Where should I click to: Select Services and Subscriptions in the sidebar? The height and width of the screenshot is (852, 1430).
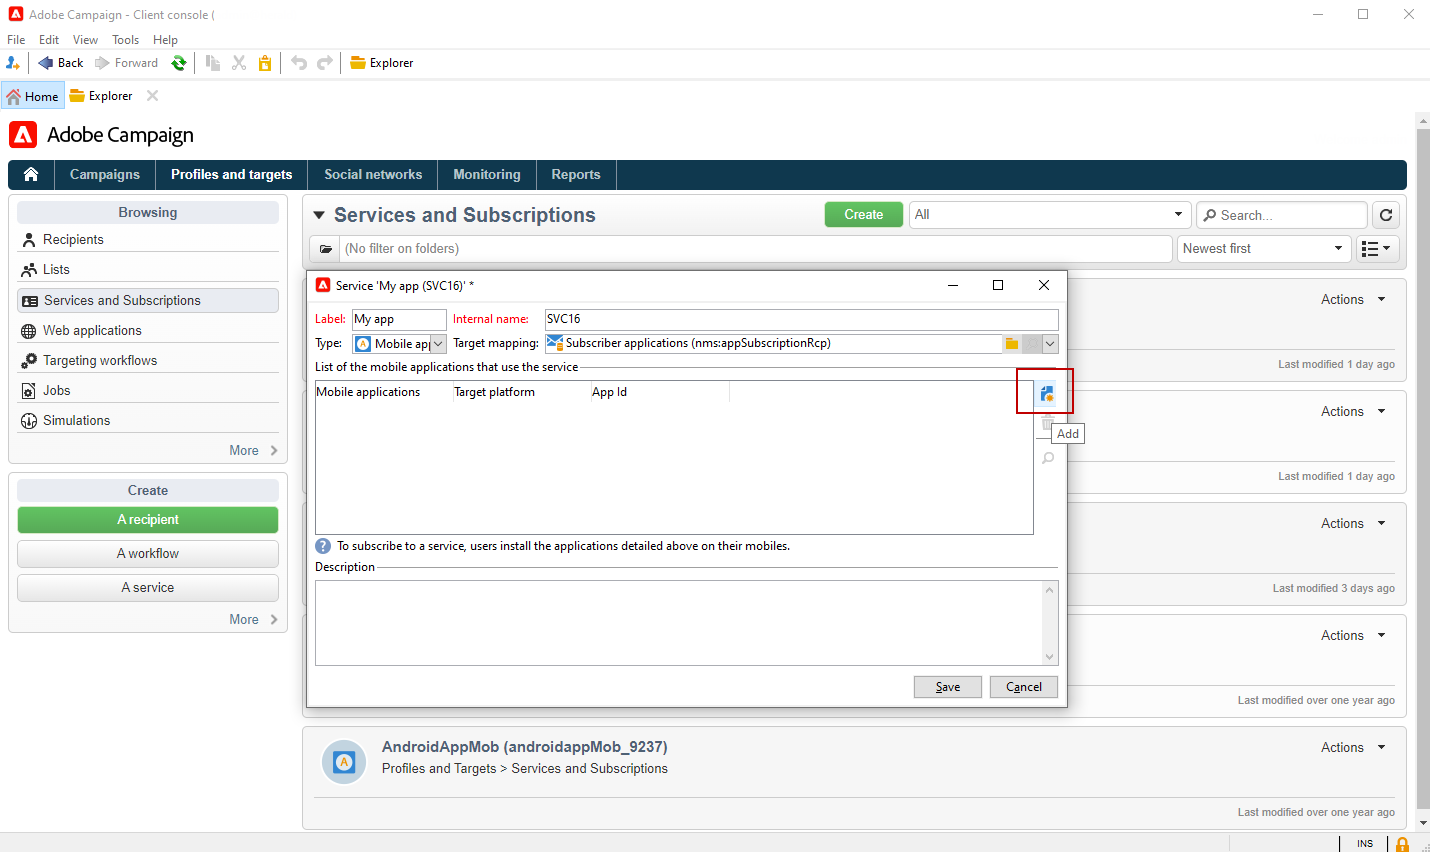tap(148, 301)
